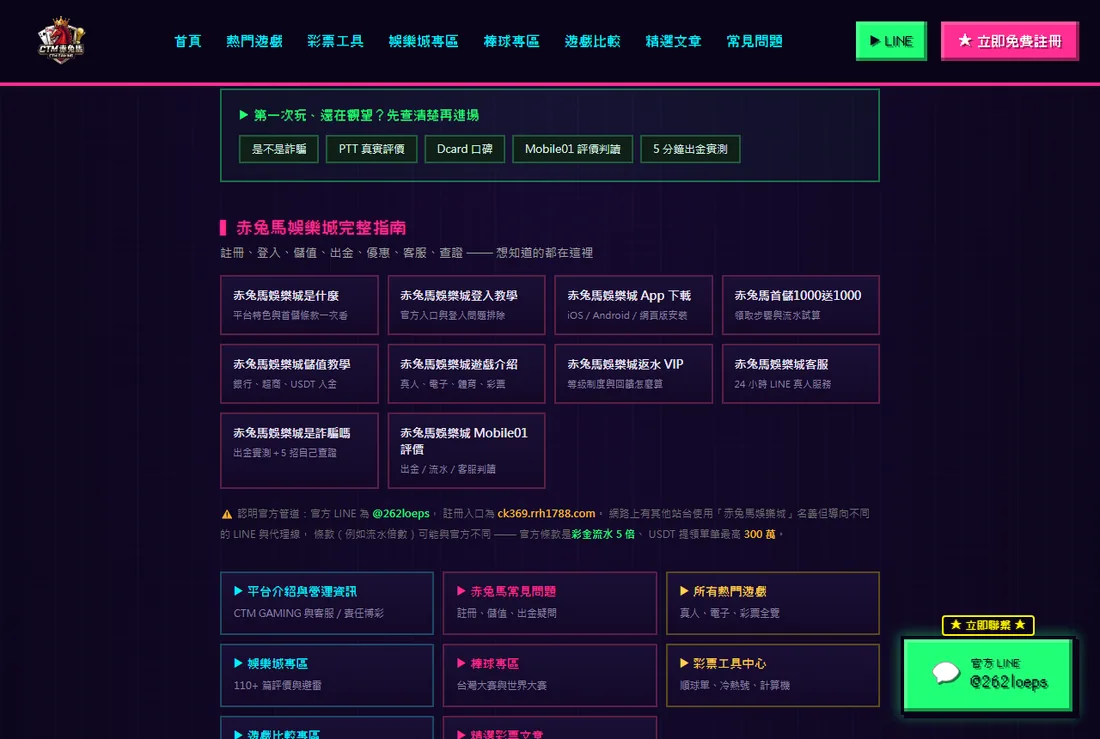Screen dimensions: 1100x739
Task: Click the 赤兔馬娛樂城完整指南 heading
Action: [x=321, y=227]
